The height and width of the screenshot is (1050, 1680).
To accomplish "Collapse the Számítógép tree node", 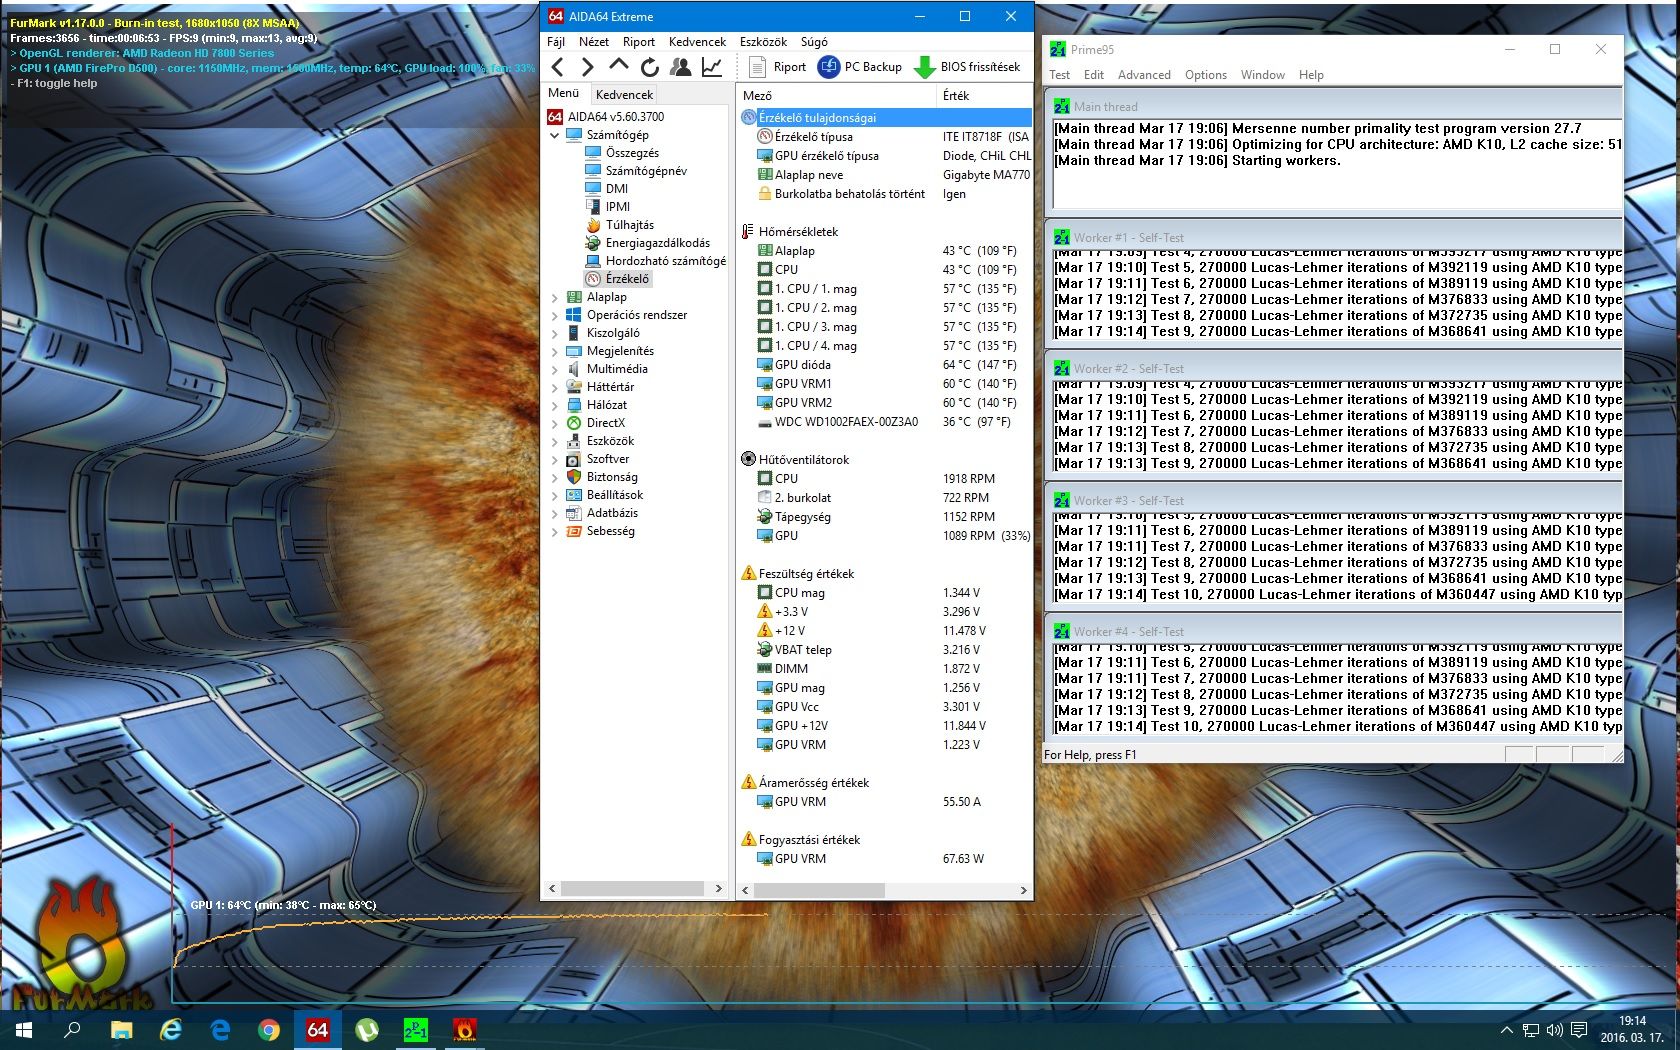I will pyautogui.click(x=555, y=135).
